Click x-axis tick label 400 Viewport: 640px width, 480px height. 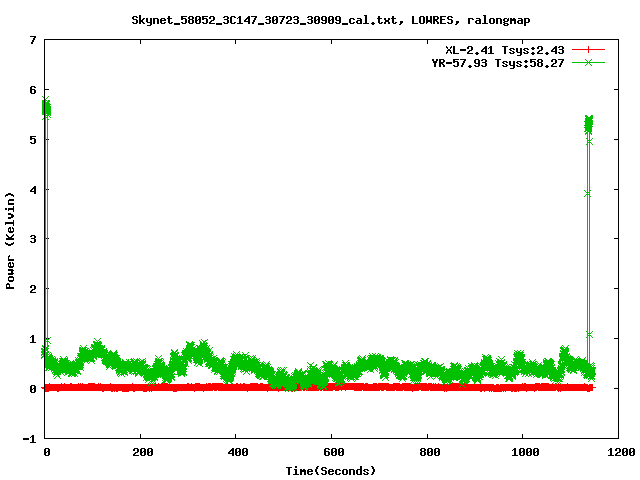tap(238, 452)
